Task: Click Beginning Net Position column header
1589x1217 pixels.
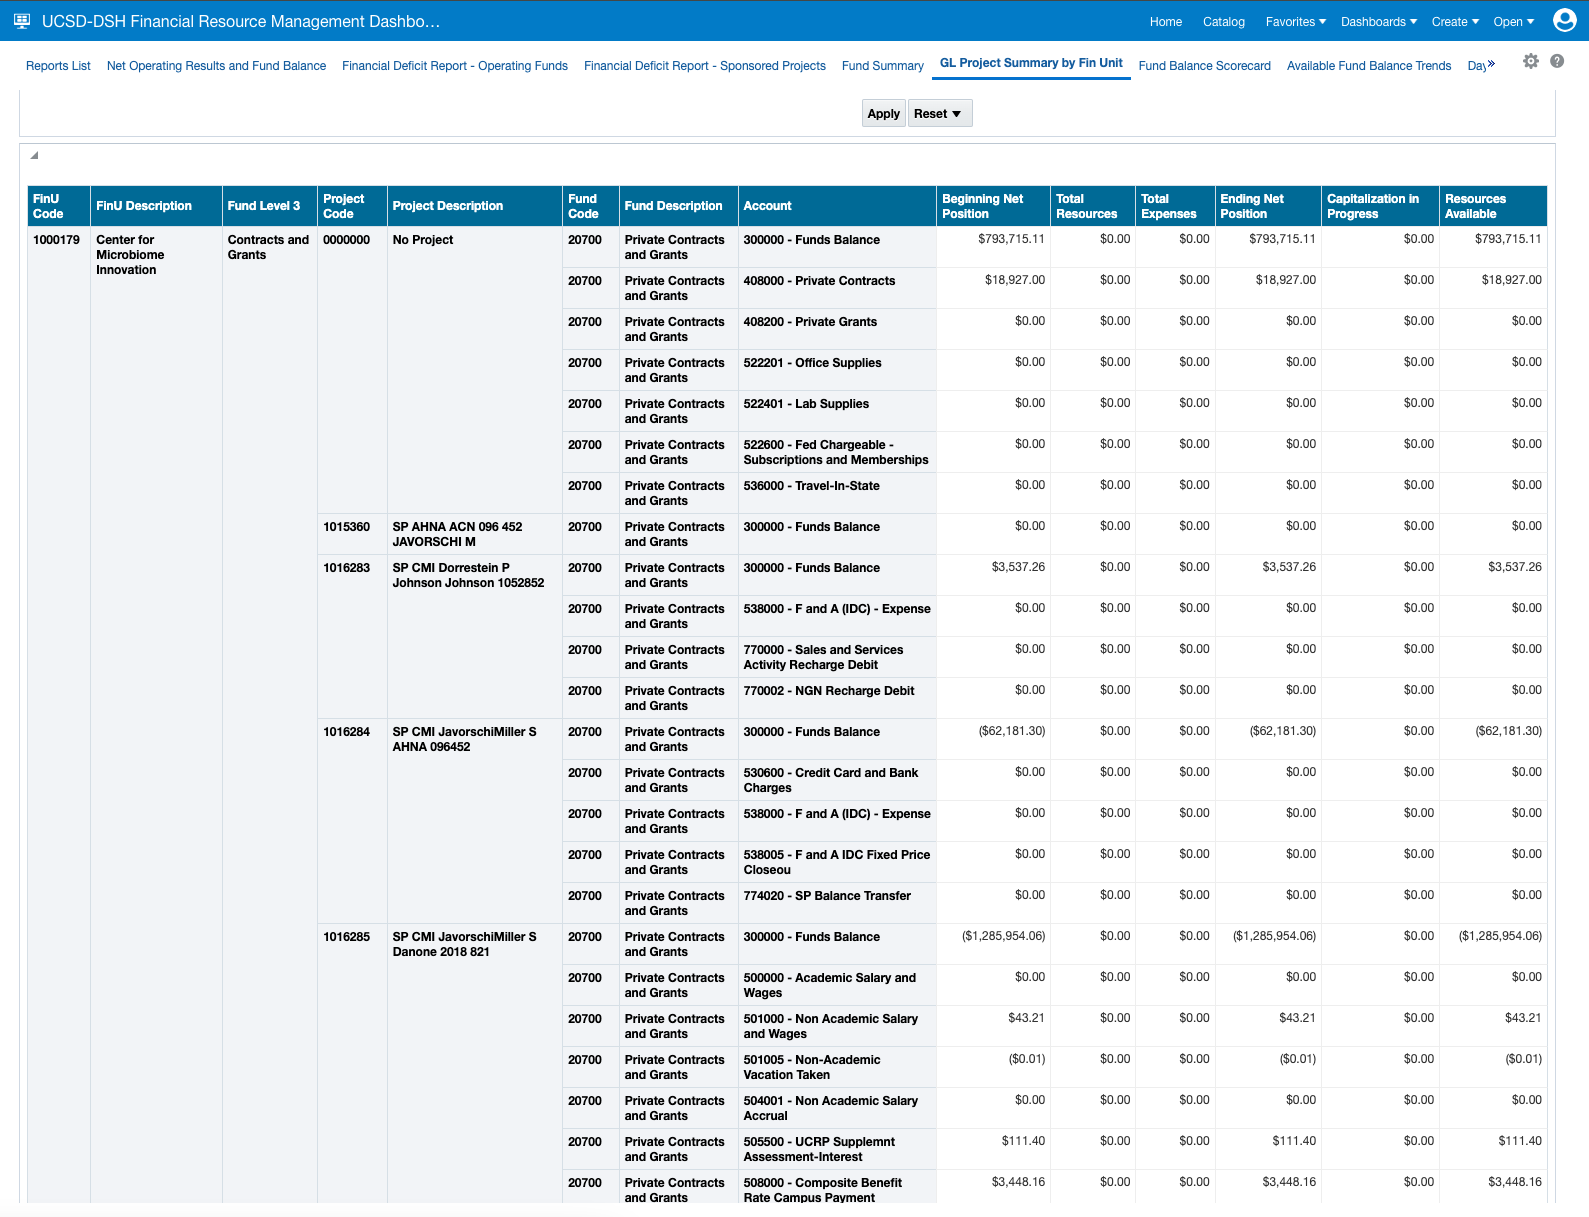Action: pyautogui.click(x=994, y=206)
